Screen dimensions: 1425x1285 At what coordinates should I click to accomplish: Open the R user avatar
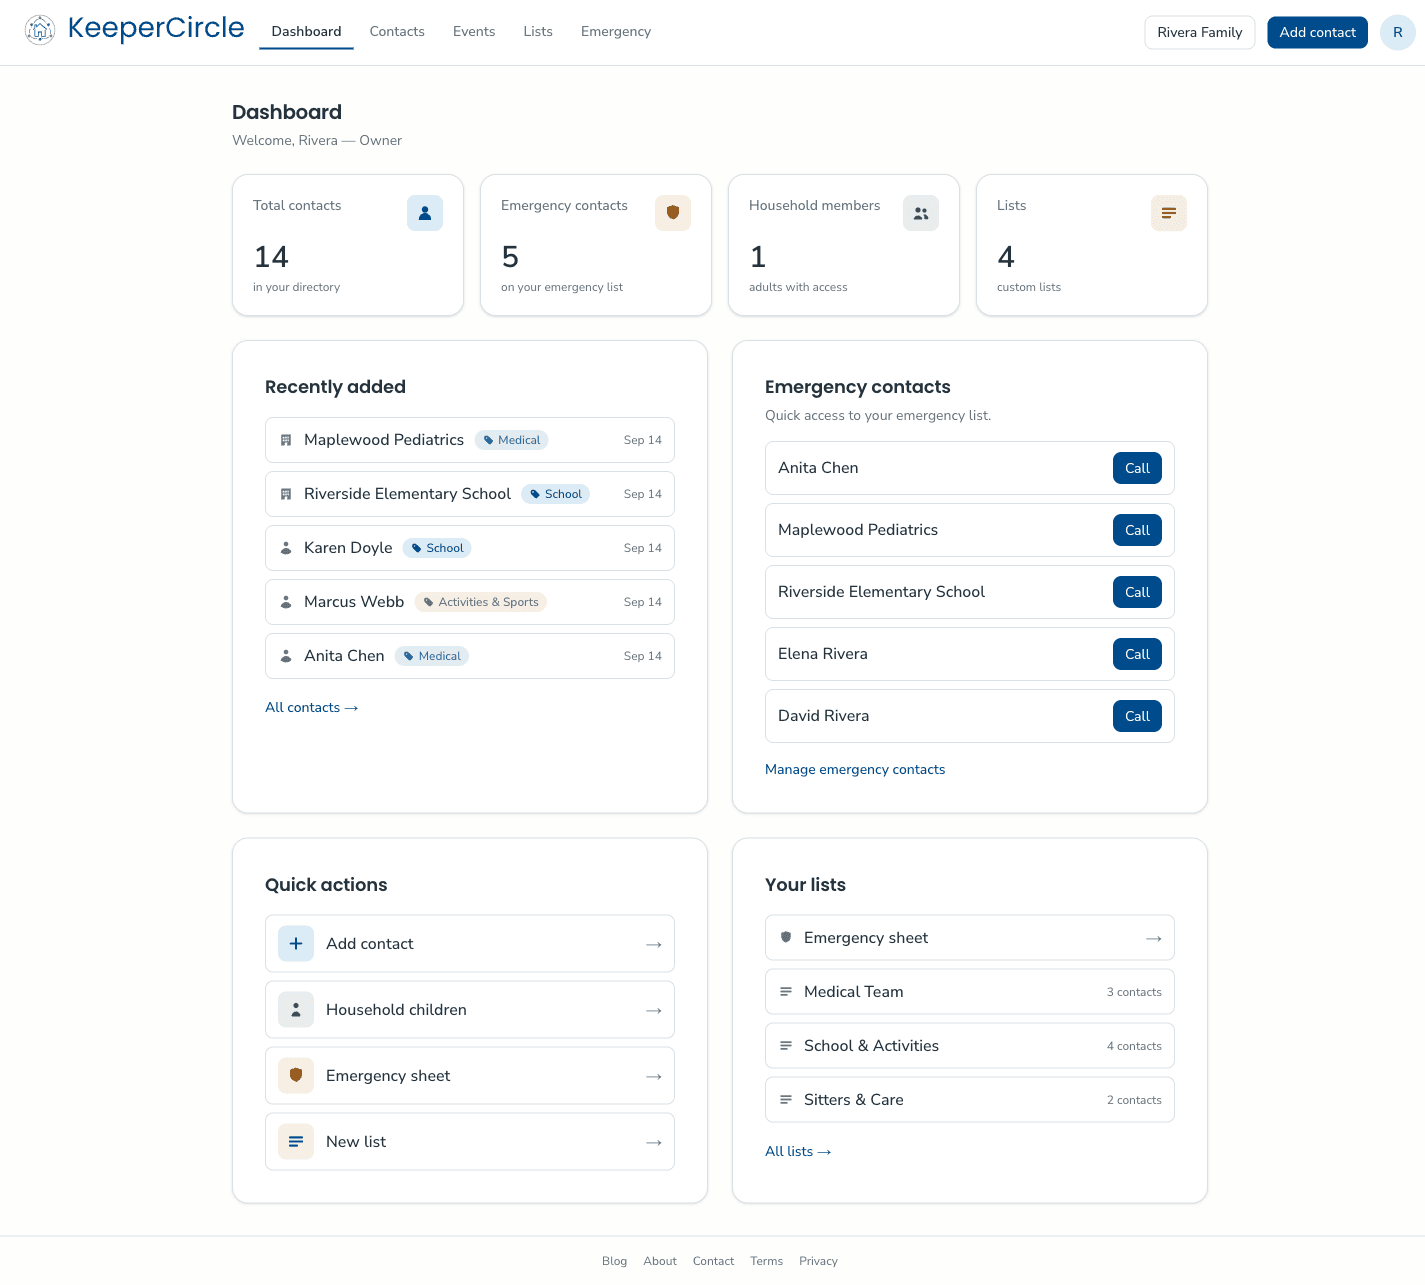[x=1397, y=32]
